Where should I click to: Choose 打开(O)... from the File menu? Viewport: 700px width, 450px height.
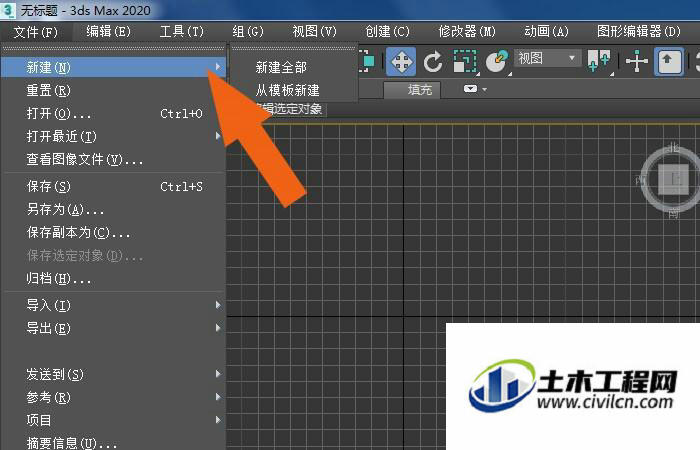pyautogui.click(x=113, y=113)
